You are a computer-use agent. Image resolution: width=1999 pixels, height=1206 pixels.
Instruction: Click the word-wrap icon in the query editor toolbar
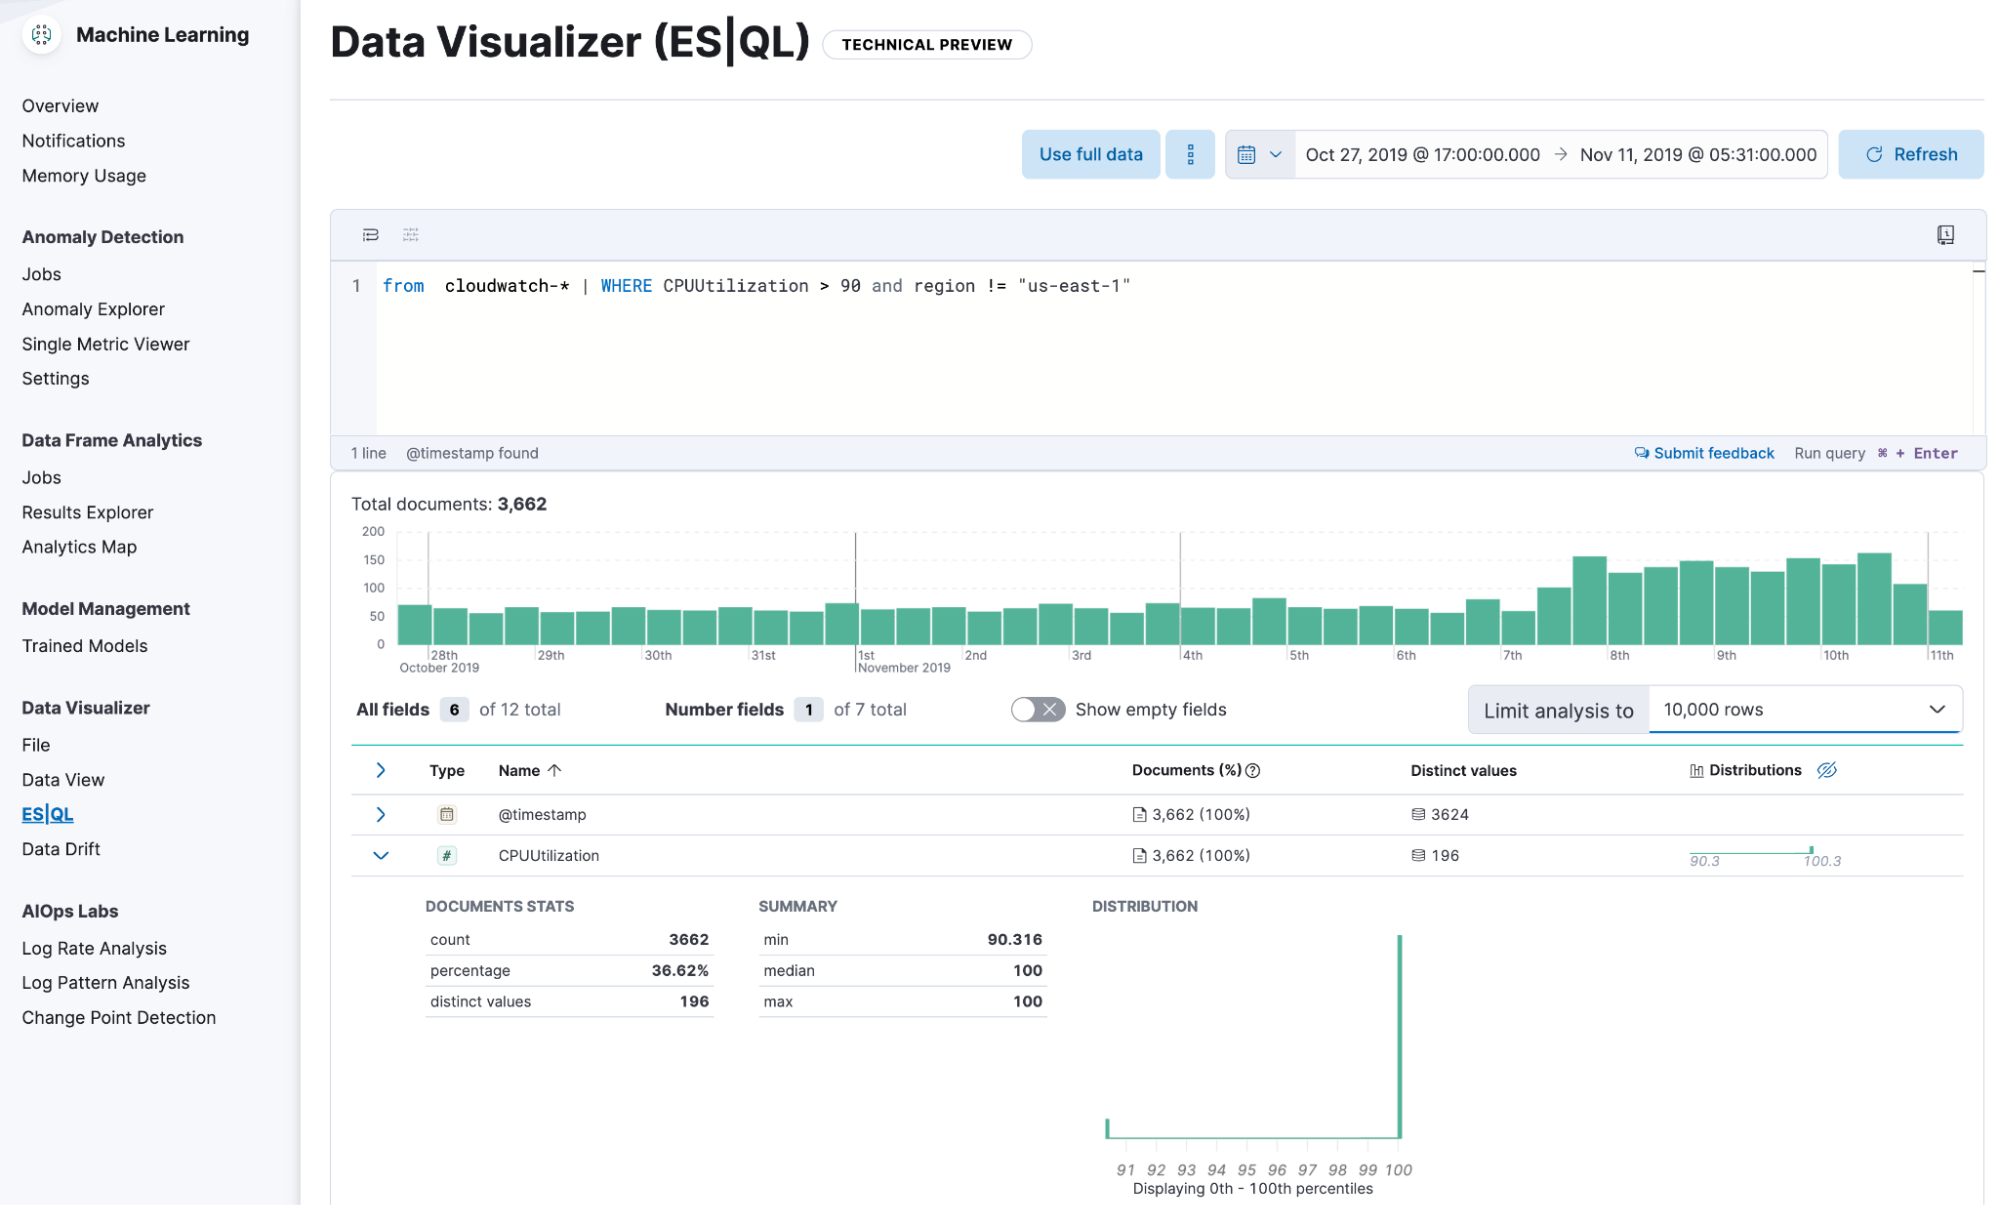click(x=371, y=235)
